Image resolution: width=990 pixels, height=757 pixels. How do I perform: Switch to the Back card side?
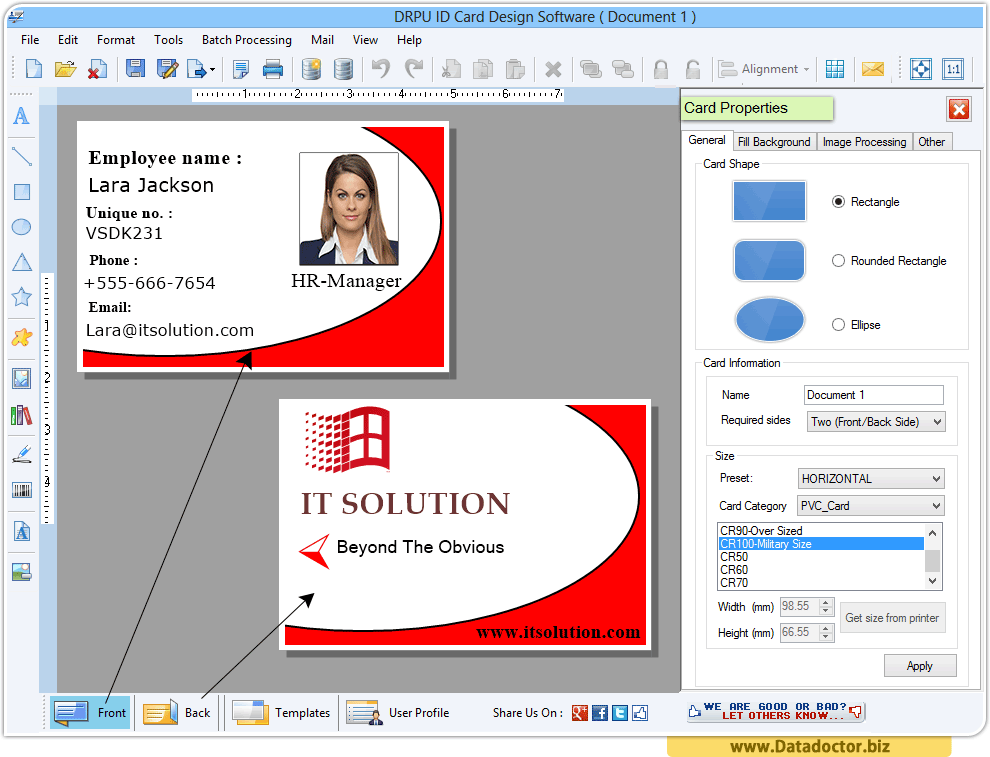tap(177, 713)
